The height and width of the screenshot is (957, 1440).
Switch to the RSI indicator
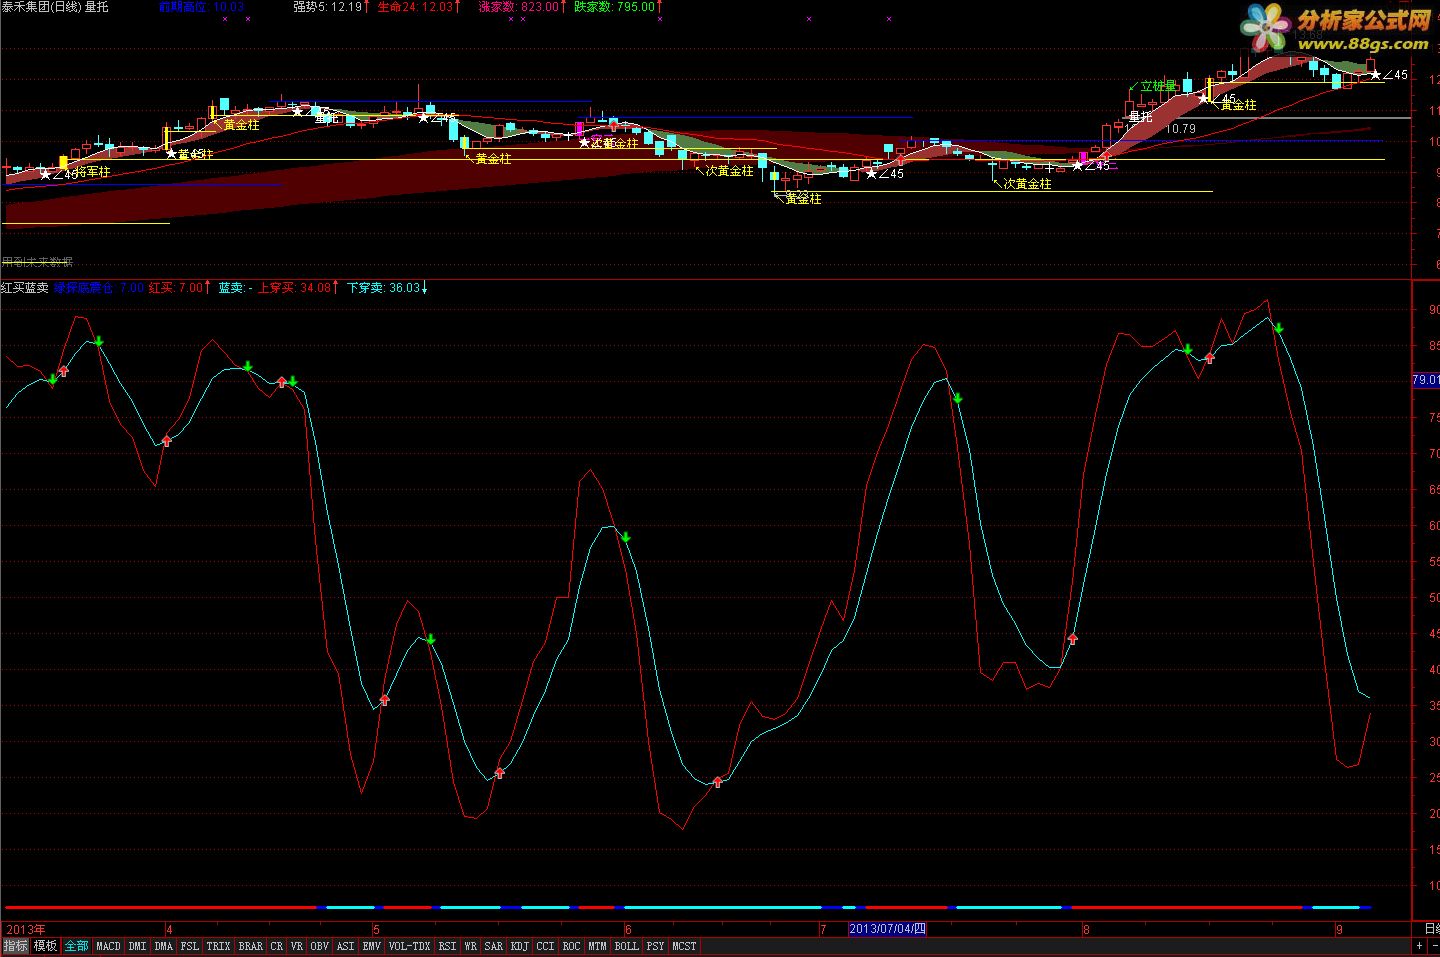[x=447, y=946]
